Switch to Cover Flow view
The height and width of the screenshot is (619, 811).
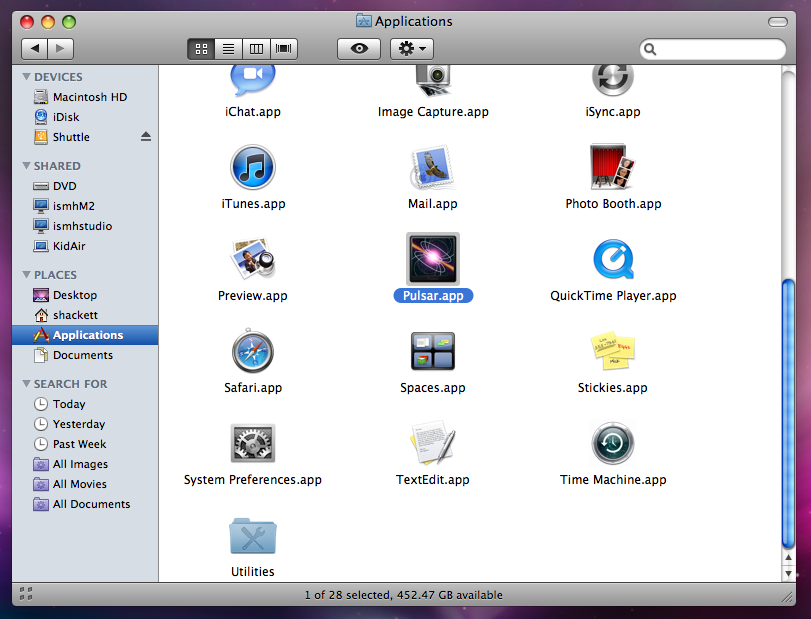click(x=283, y=49)
